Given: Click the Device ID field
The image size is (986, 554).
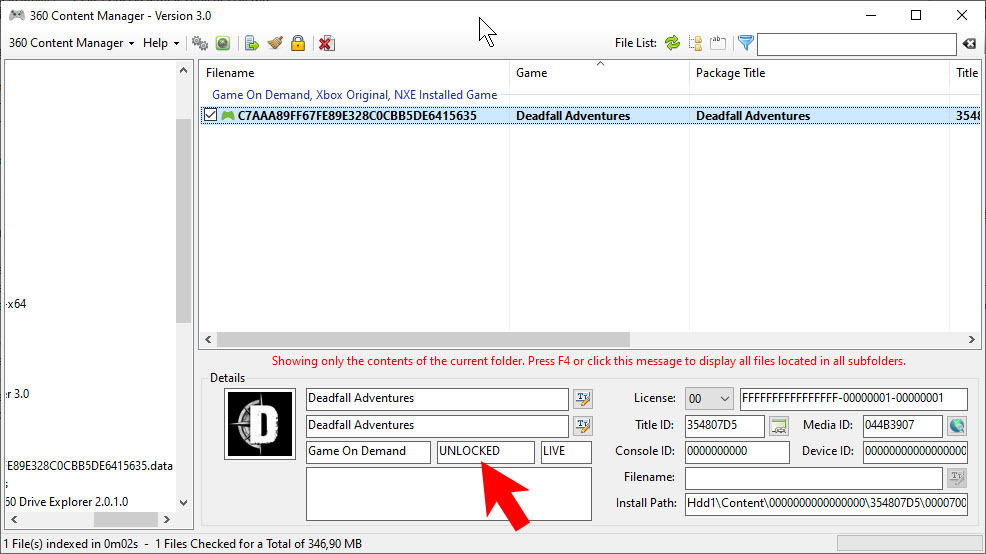Looking at the screenshot, I should 915,452.
